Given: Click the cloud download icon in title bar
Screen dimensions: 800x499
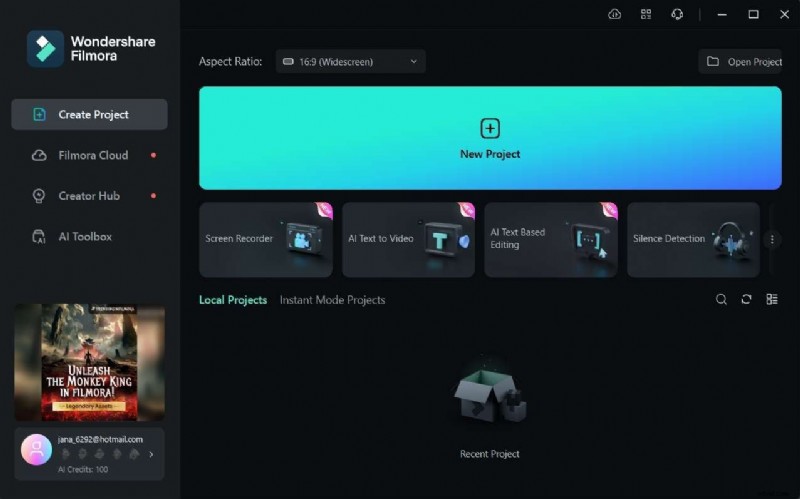Looking at the screenshot, I should pyautogui.click(x=614, y=14).
